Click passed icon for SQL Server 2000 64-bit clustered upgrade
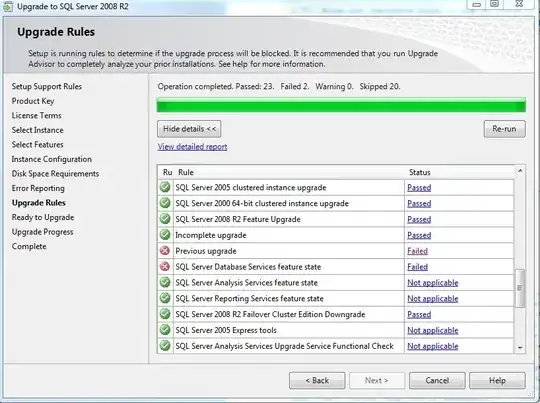 pyautogui.click(x=165, y=203)
